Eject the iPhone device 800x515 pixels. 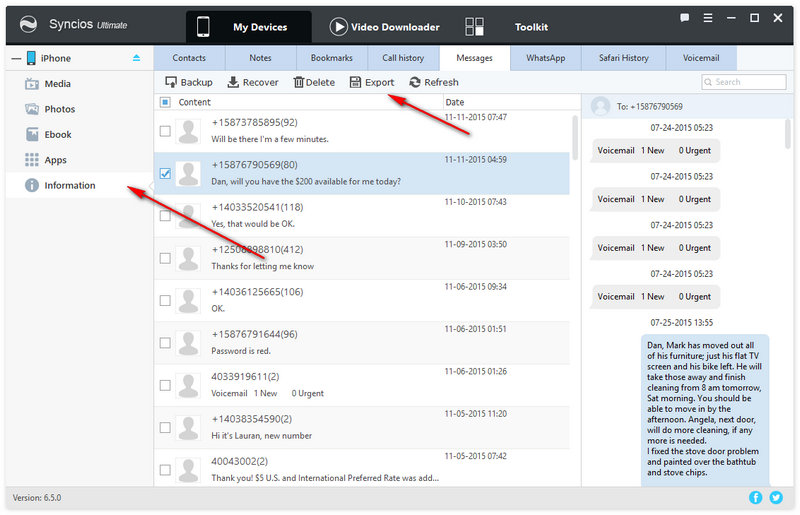(137, 59)
